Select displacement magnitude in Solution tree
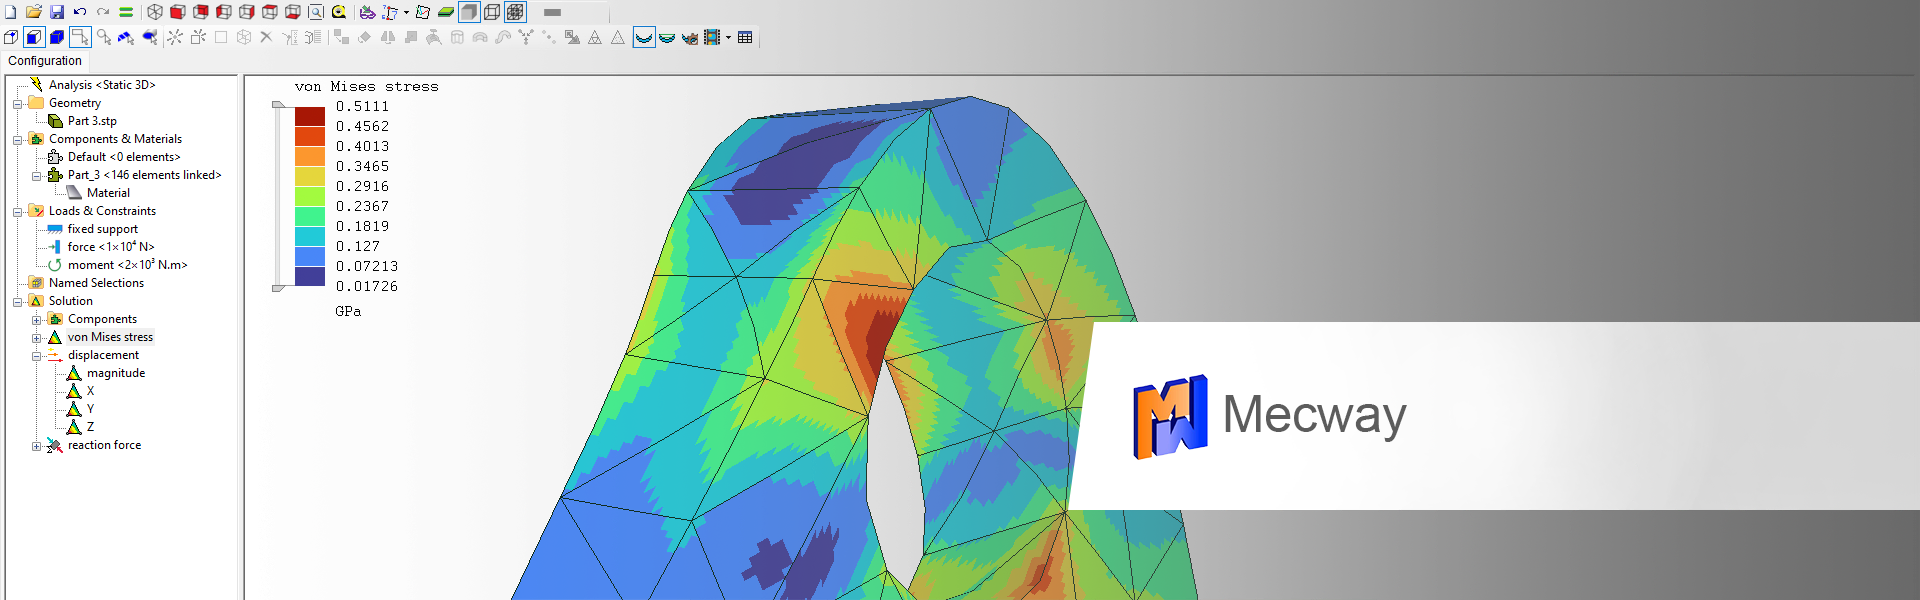The width and height of the screenshot is (1920, 600). 115,373
